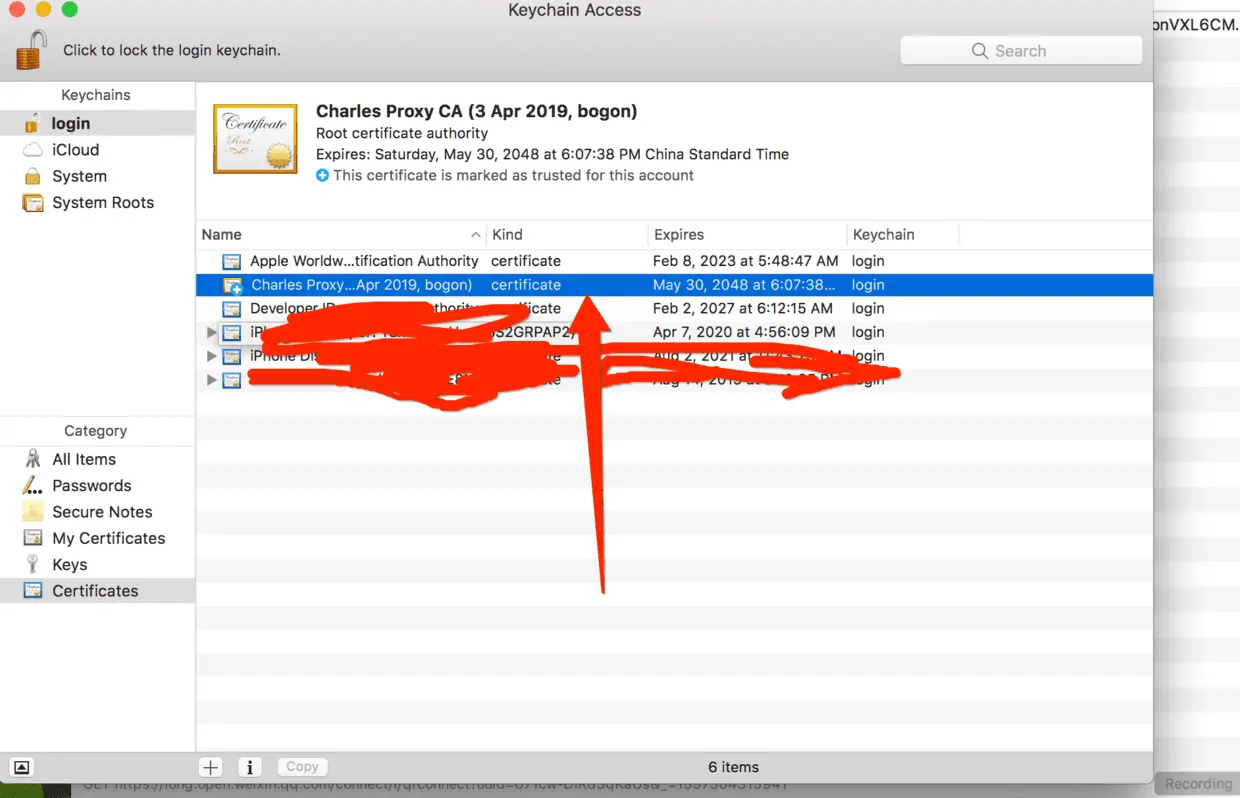Click the Keys category key icon
The image size is (1240, 798).
coord(33,564)
